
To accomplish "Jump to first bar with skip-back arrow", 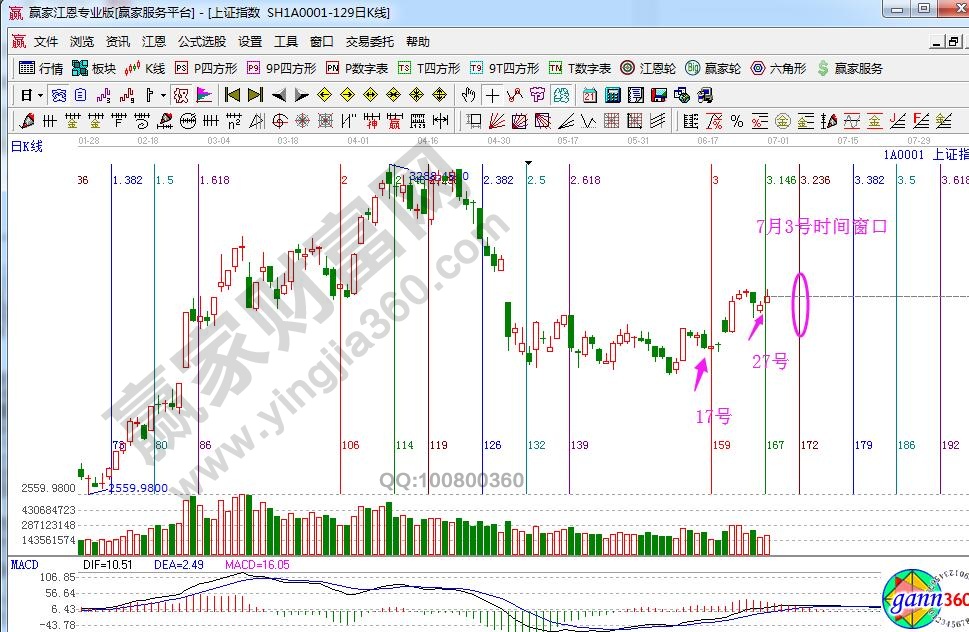I will [232, 96].
